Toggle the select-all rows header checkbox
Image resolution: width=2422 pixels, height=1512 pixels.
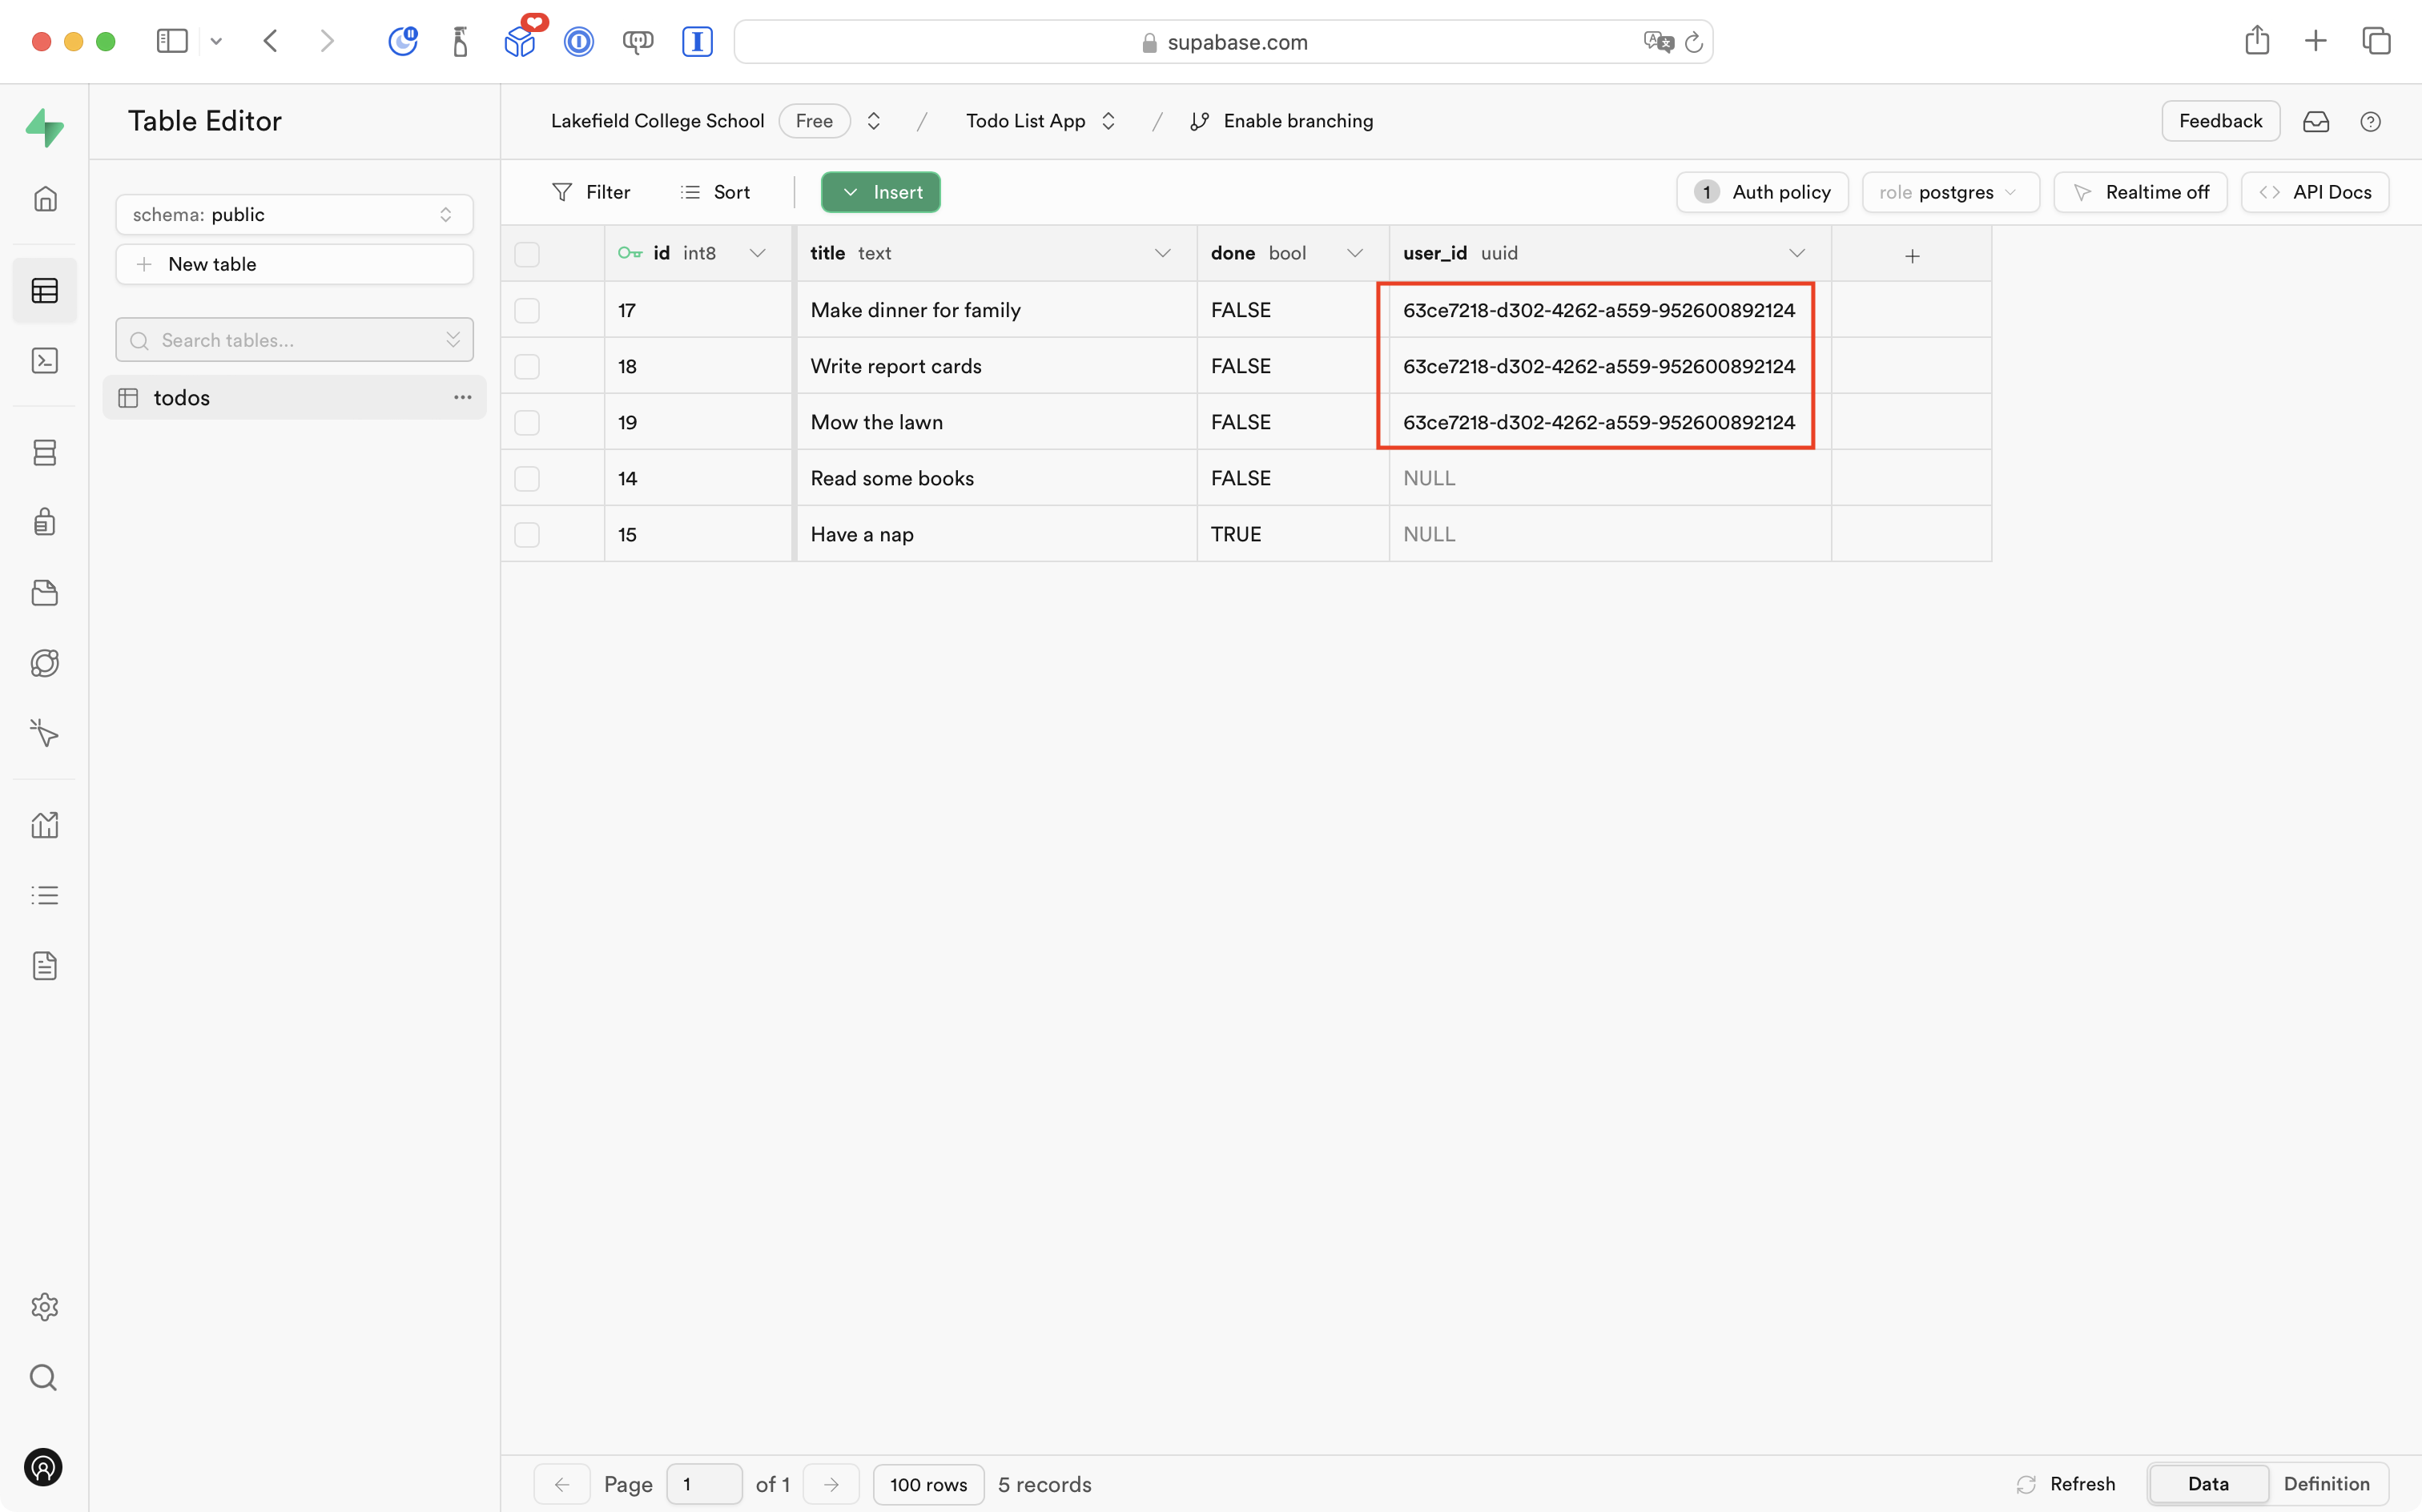(x=527, y=254)
